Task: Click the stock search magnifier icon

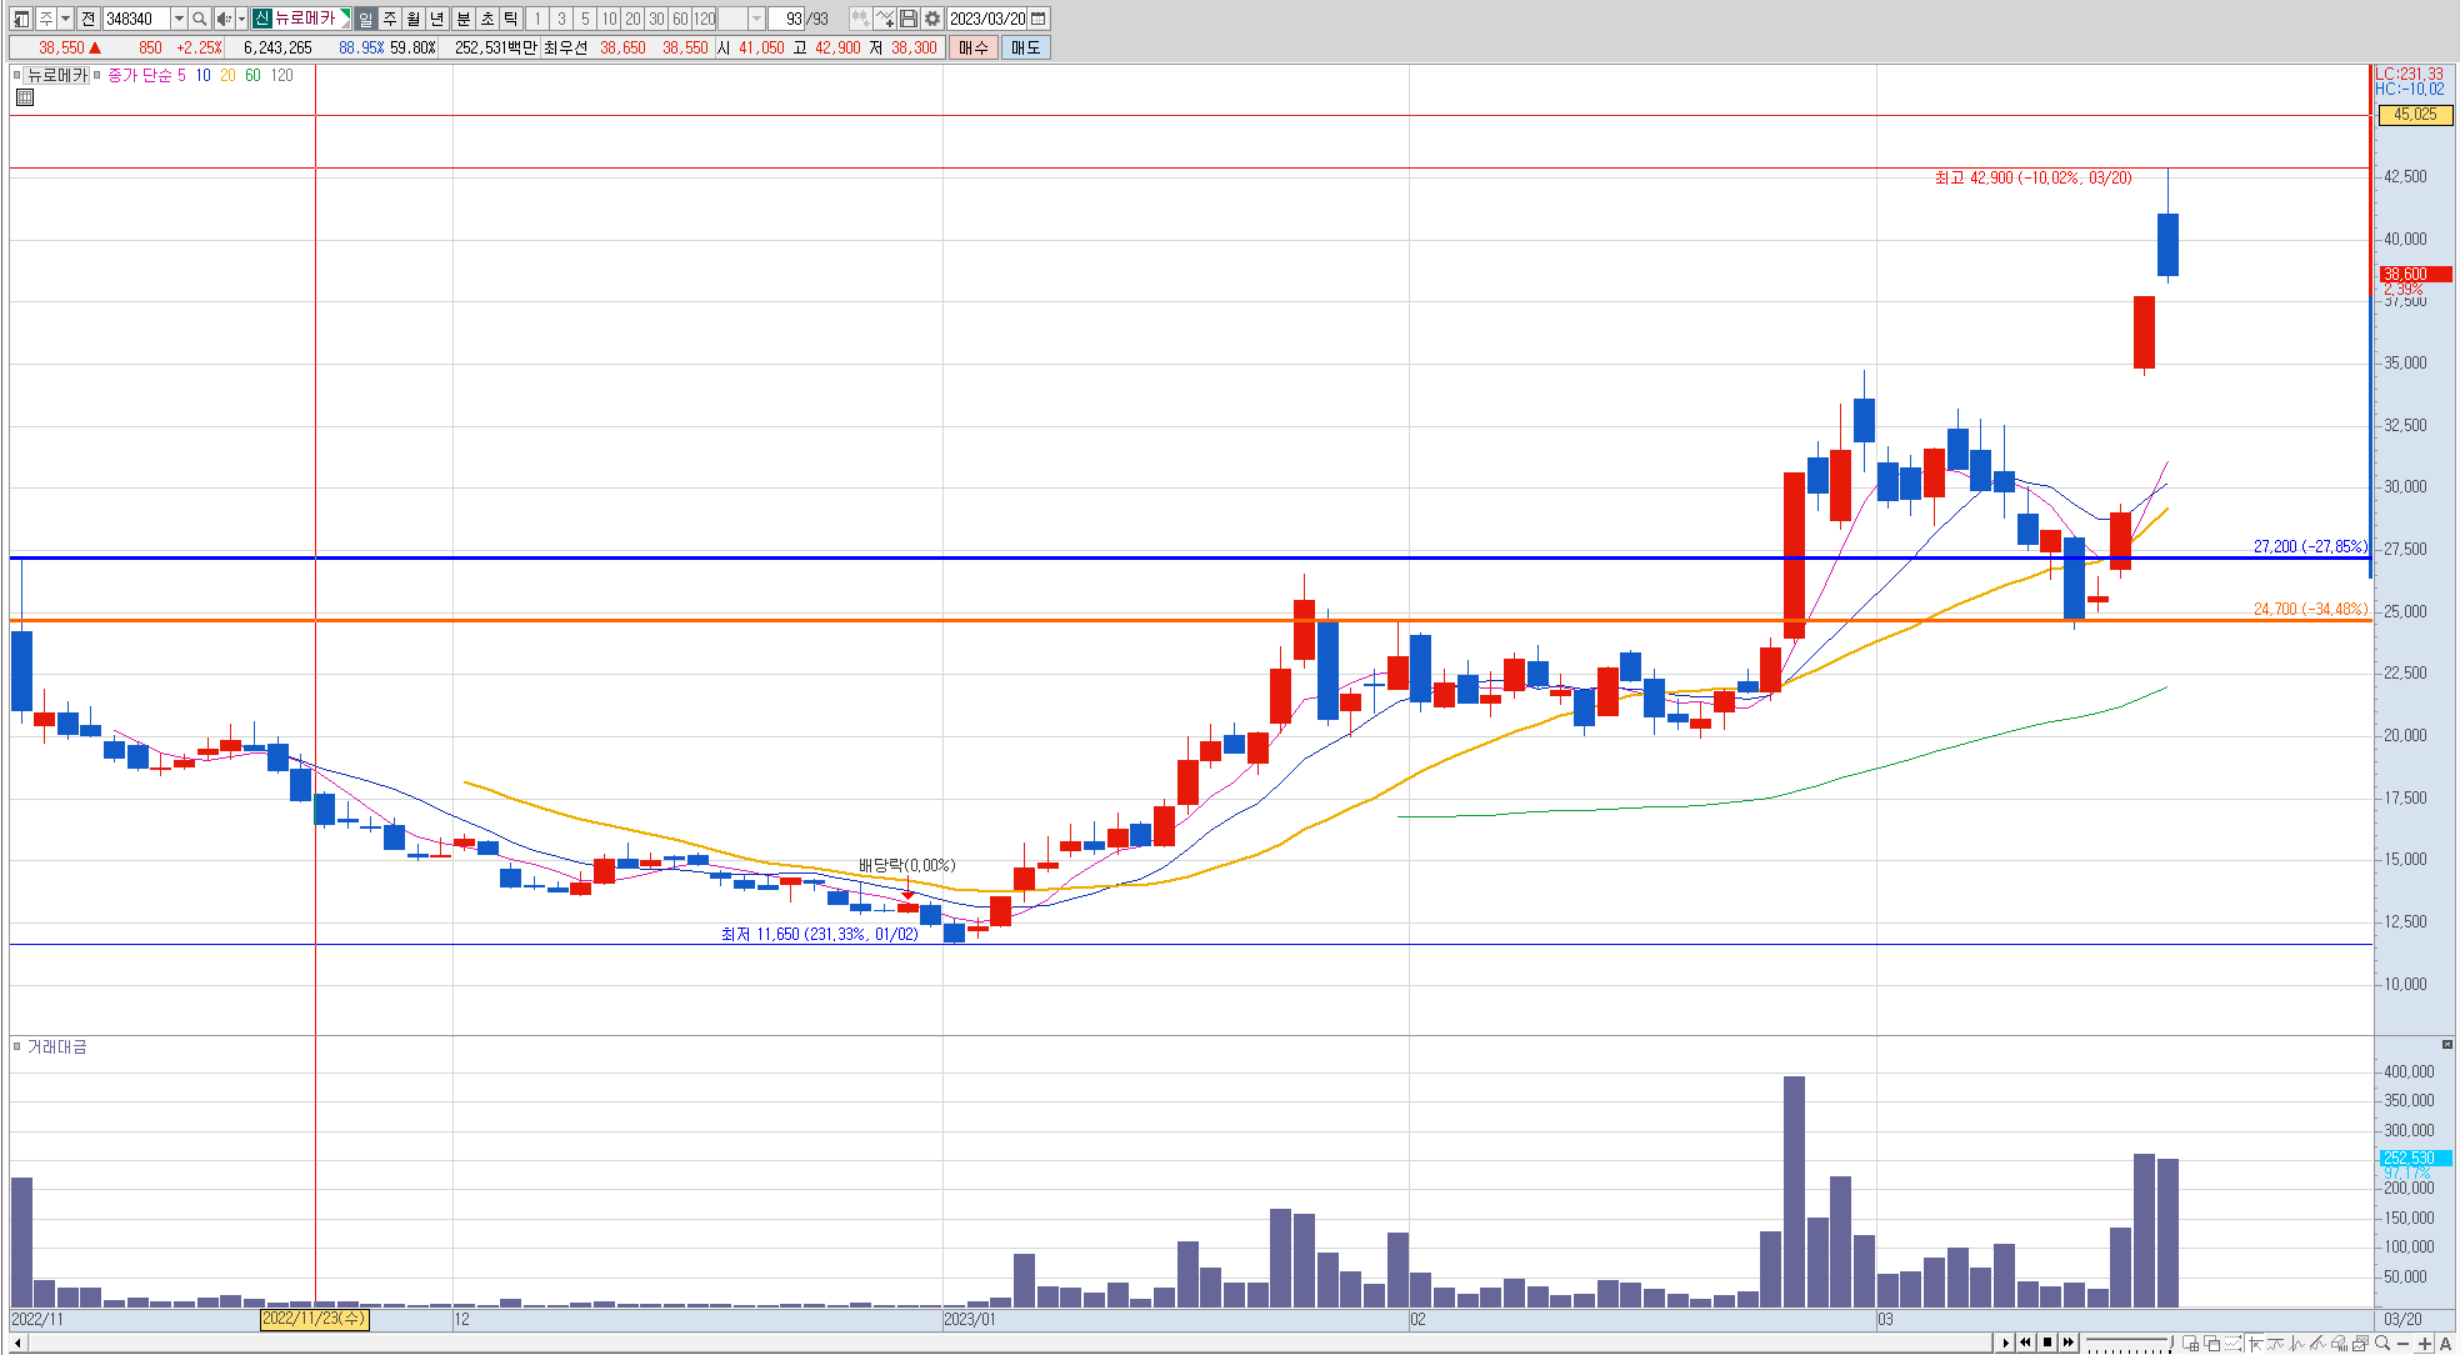Action: tap(199, 19)
